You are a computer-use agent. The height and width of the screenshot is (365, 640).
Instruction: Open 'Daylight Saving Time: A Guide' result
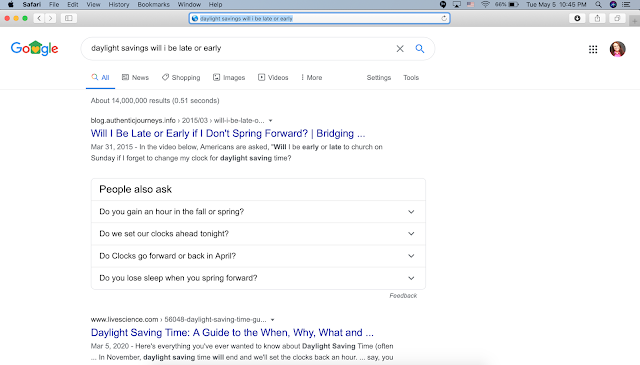[x=232, y=333]
